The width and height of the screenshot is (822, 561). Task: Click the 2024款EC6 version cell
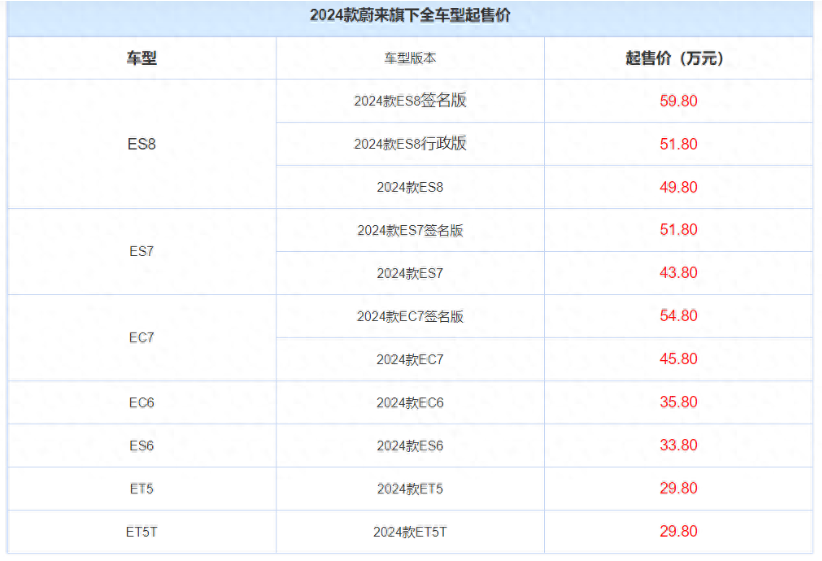[410, 403]
